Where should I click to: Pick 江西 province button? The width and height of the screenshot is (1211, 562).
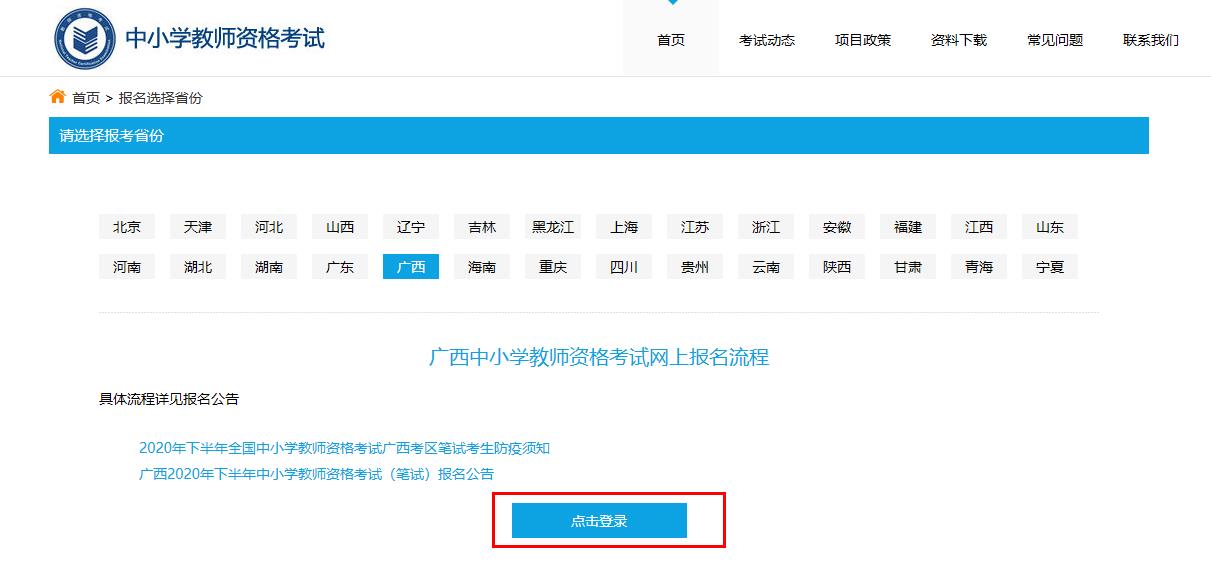[979, 227]
